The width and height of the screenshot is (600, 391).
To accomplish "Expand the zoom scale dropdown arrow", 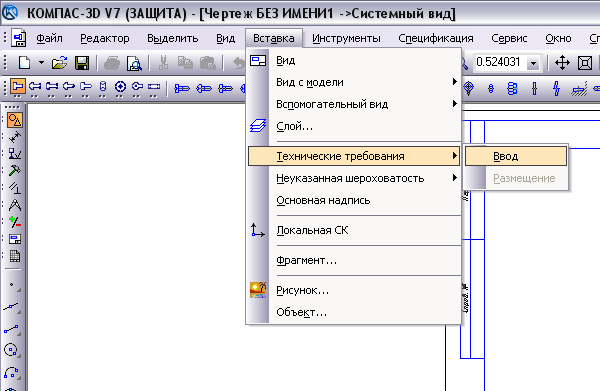I will pos(533,63).
